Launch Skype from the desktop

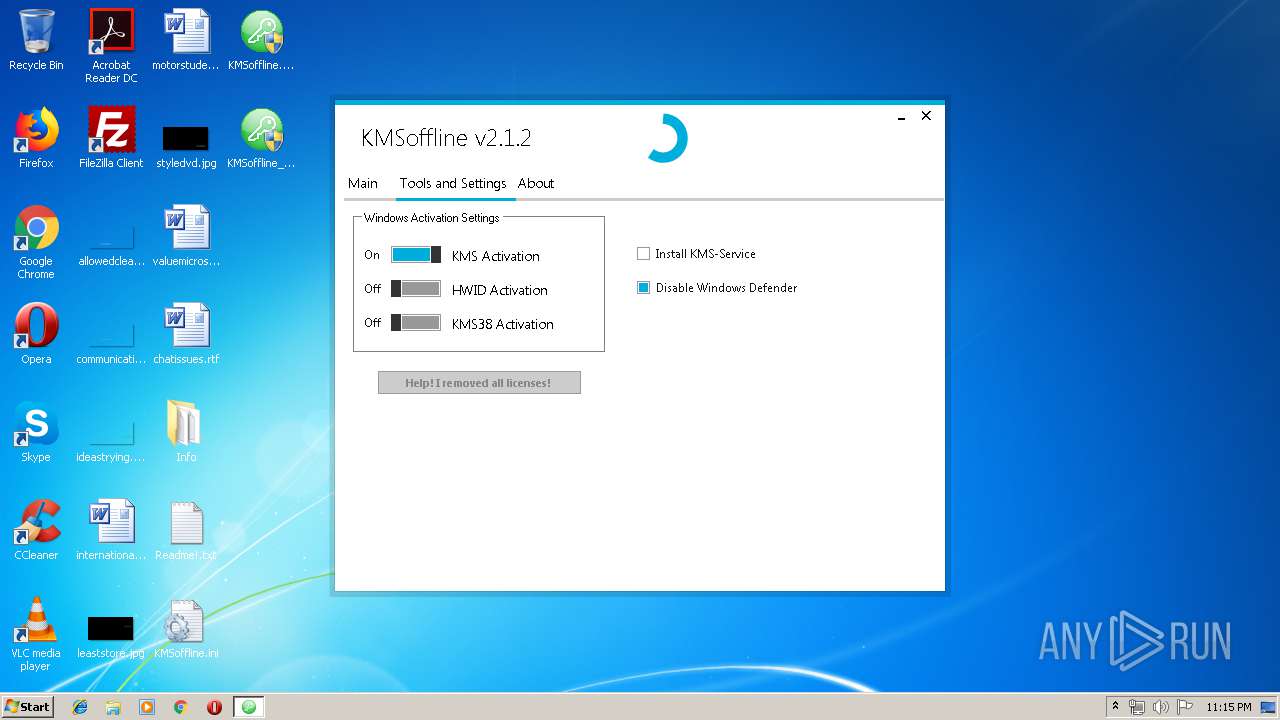click(36, 432)
